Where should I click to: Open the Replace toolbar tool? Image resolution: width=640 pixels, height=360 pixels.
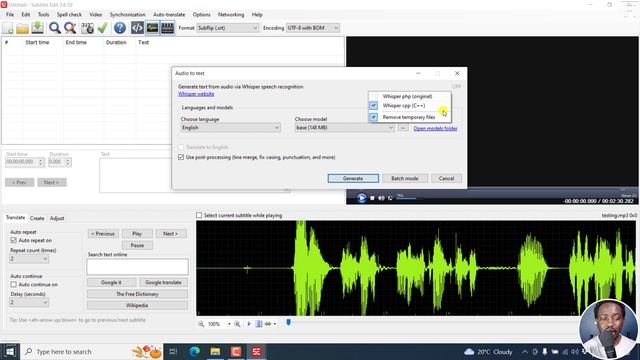pyautogui.click(x=70, y=28)
